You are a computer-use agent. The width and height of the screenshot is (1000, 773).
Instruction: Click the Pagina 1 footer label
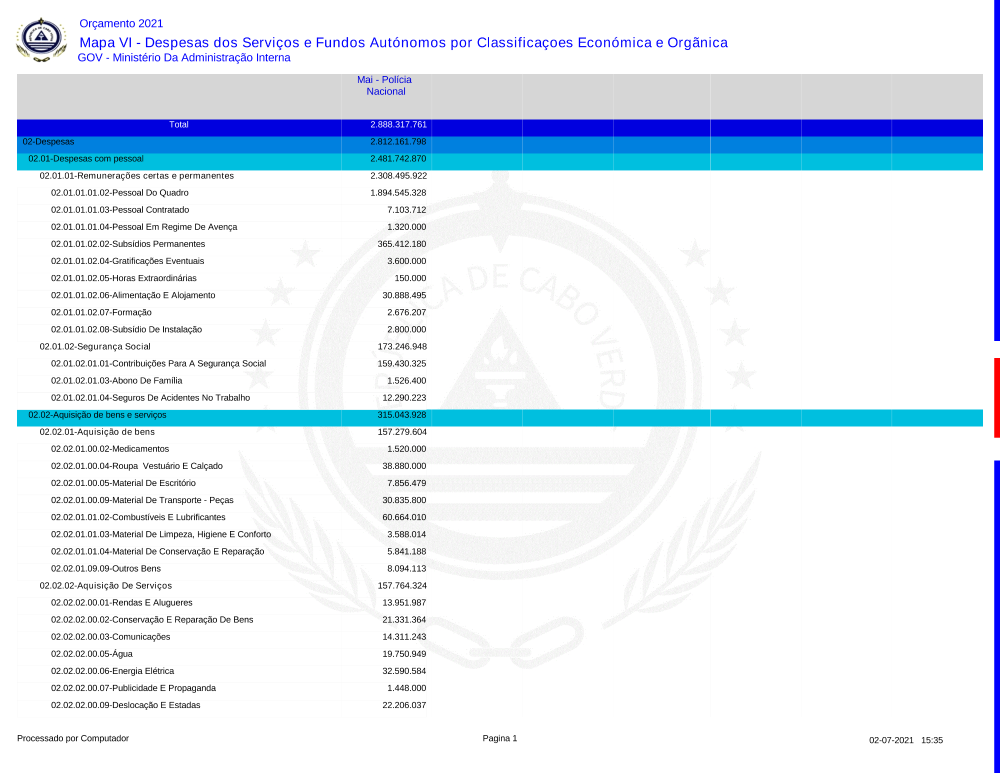[x=500, y=739]
